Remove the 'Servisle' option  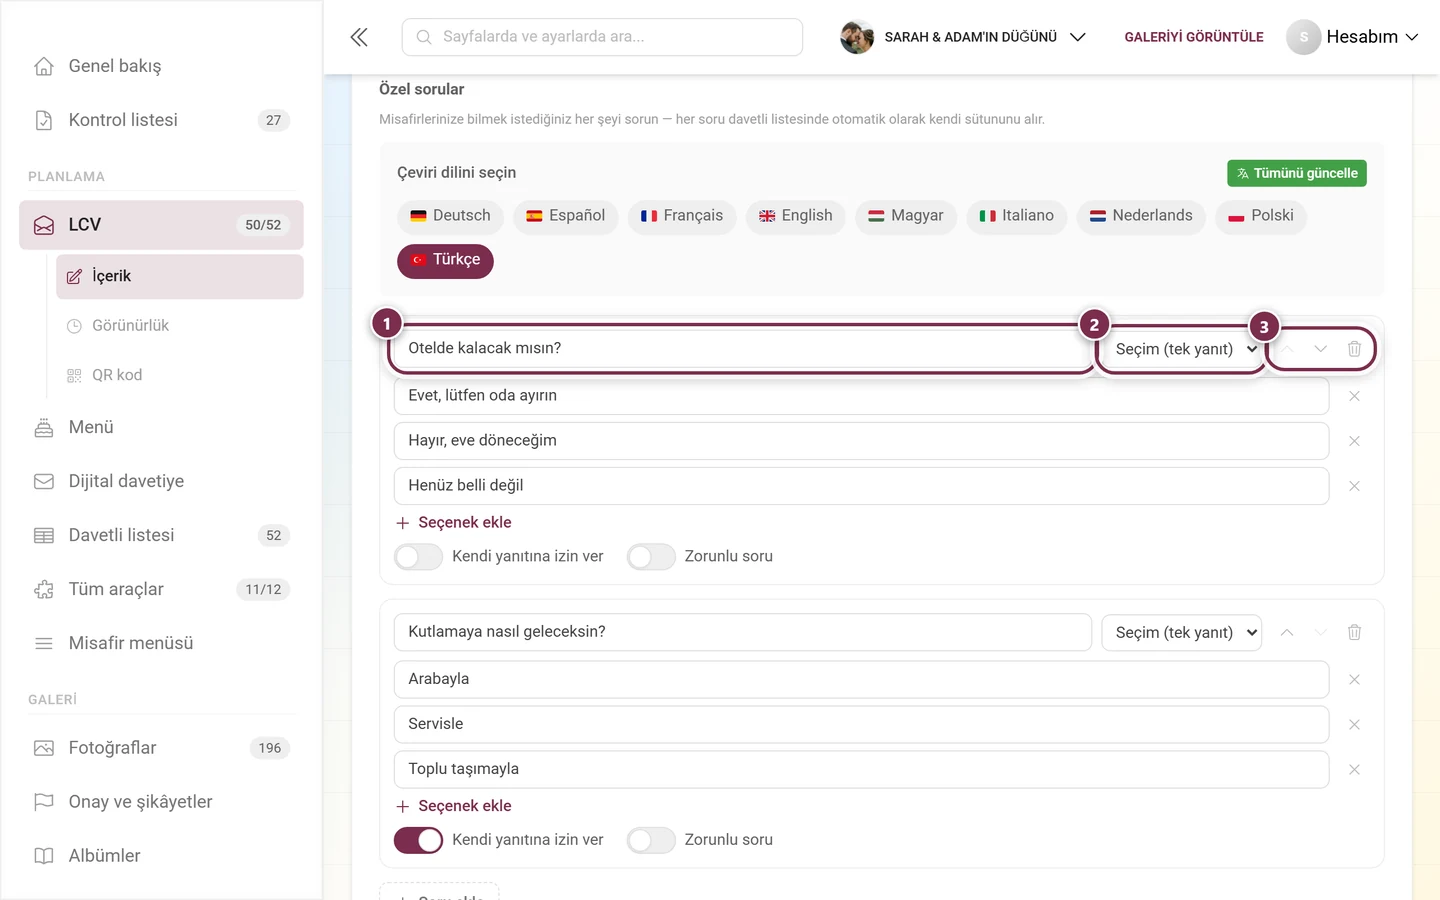click(x=1354, y=725)
